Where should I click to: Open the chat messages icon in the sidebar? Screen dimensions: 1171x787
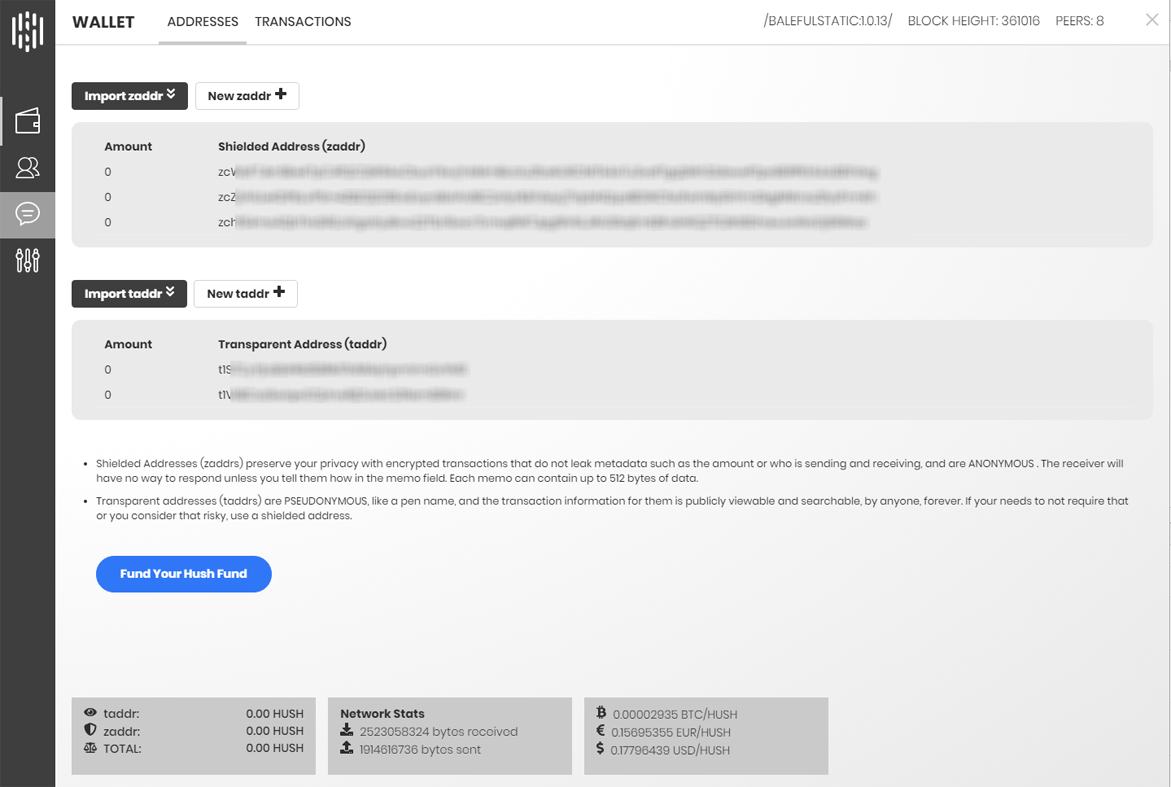[x=28, y=214]
